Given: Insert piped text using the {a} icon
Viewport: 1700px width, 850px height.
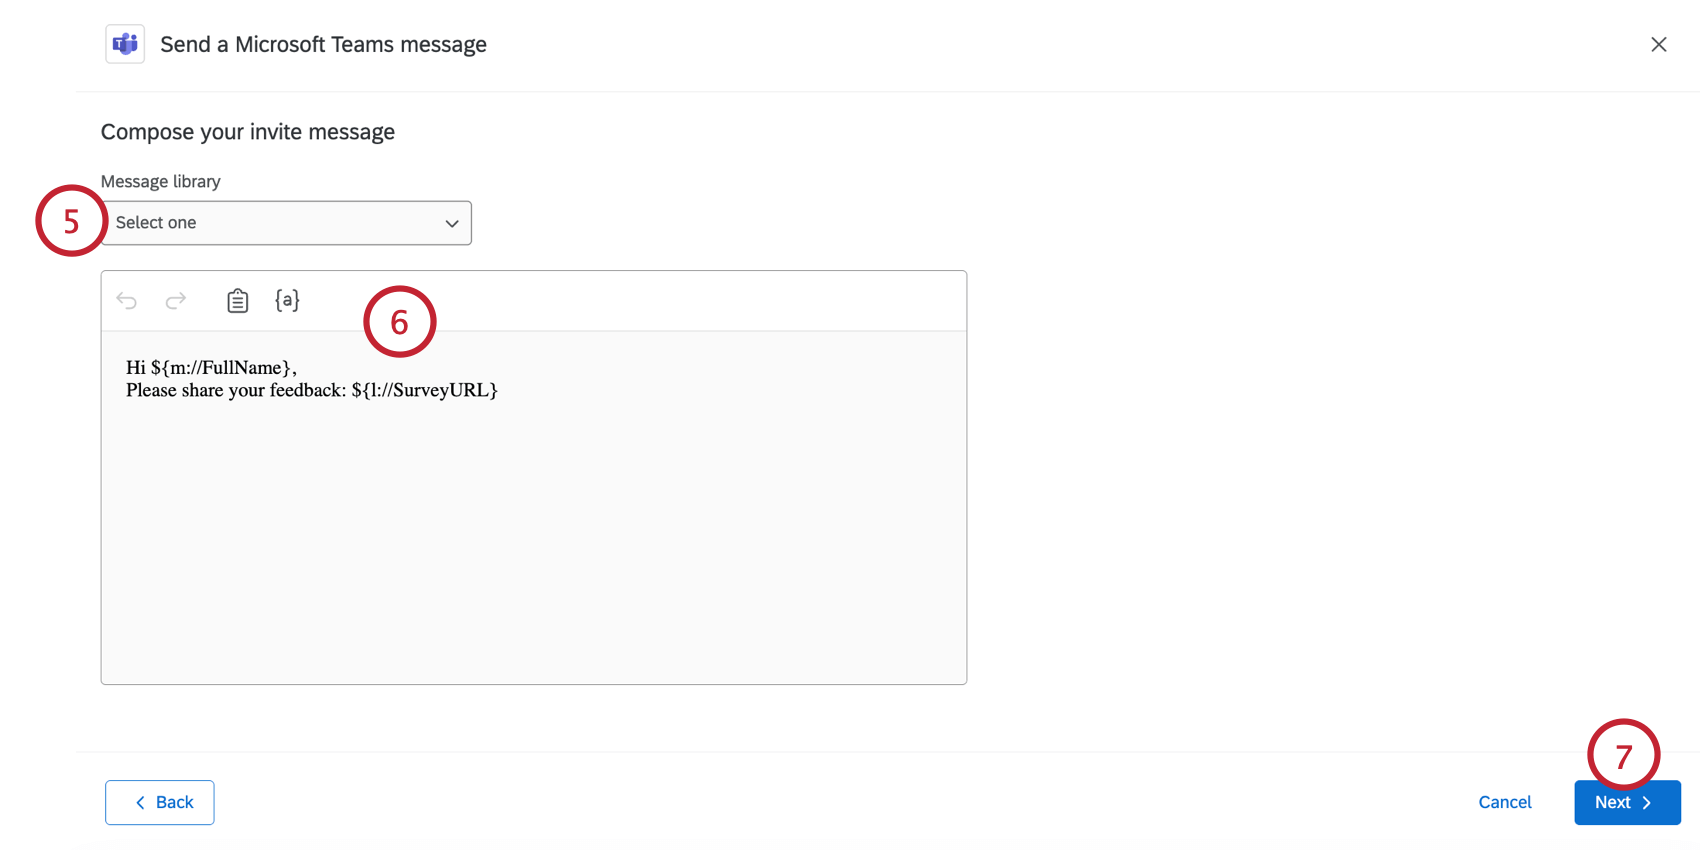Looking at the screenshot, I should coord(287,300).
